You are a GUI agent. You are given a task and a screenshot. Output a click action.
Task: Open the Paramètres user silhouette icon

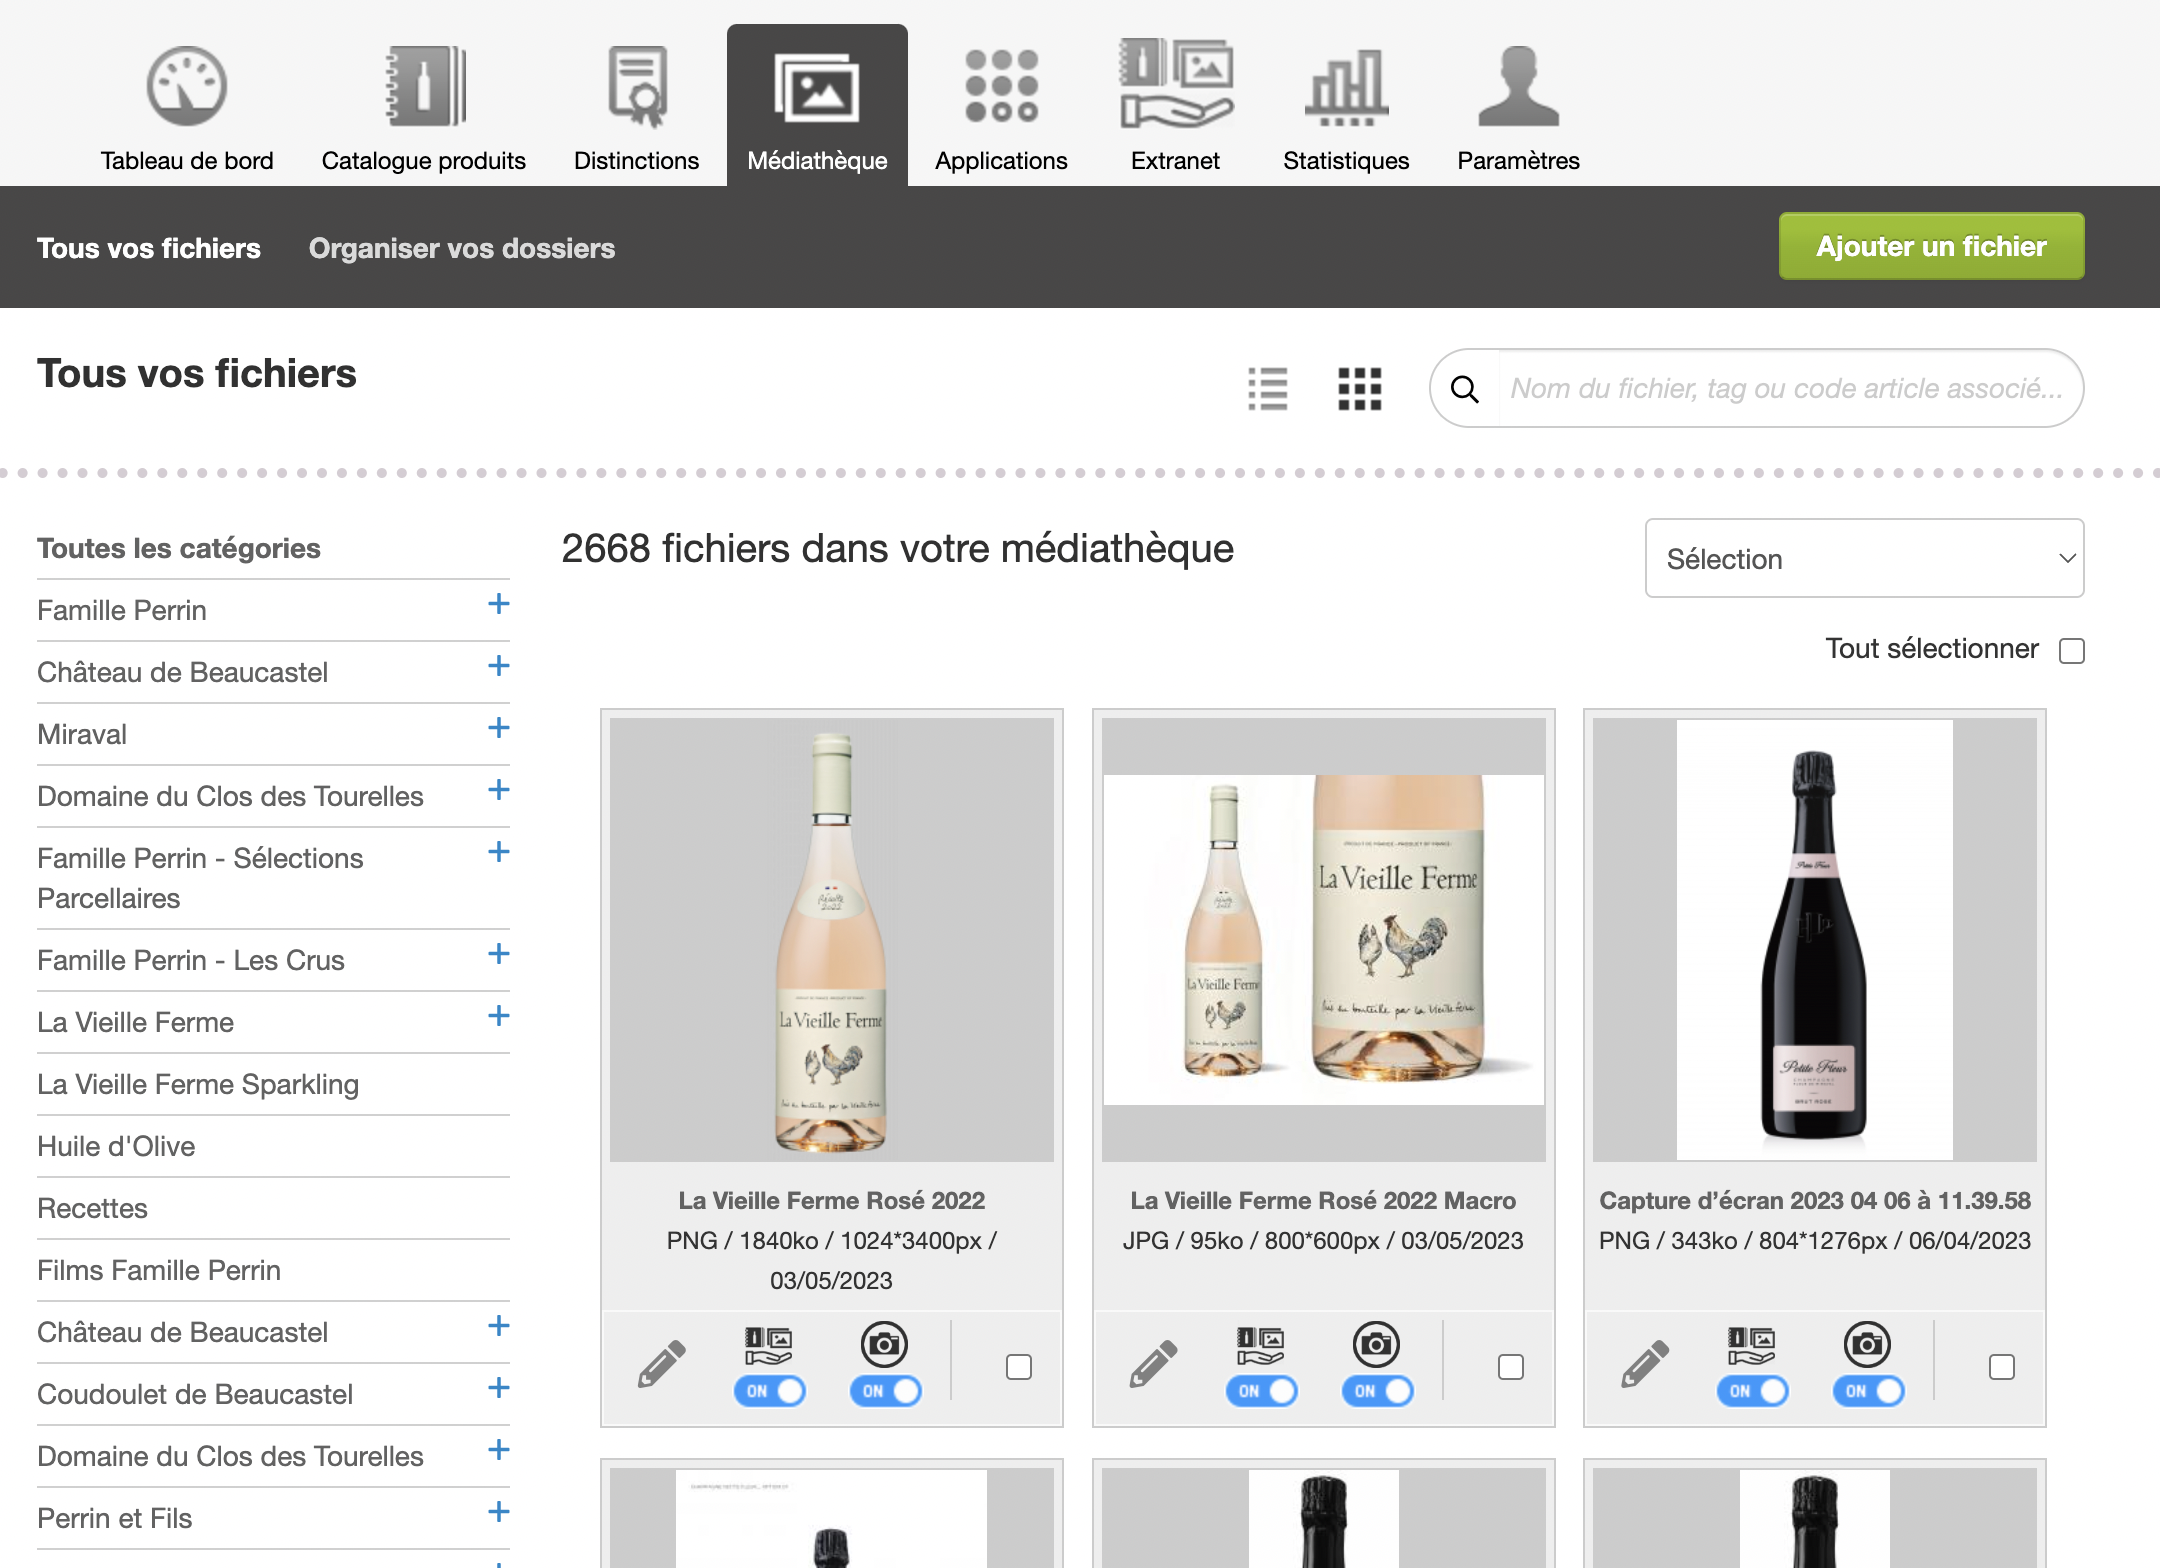point(1518,86)
